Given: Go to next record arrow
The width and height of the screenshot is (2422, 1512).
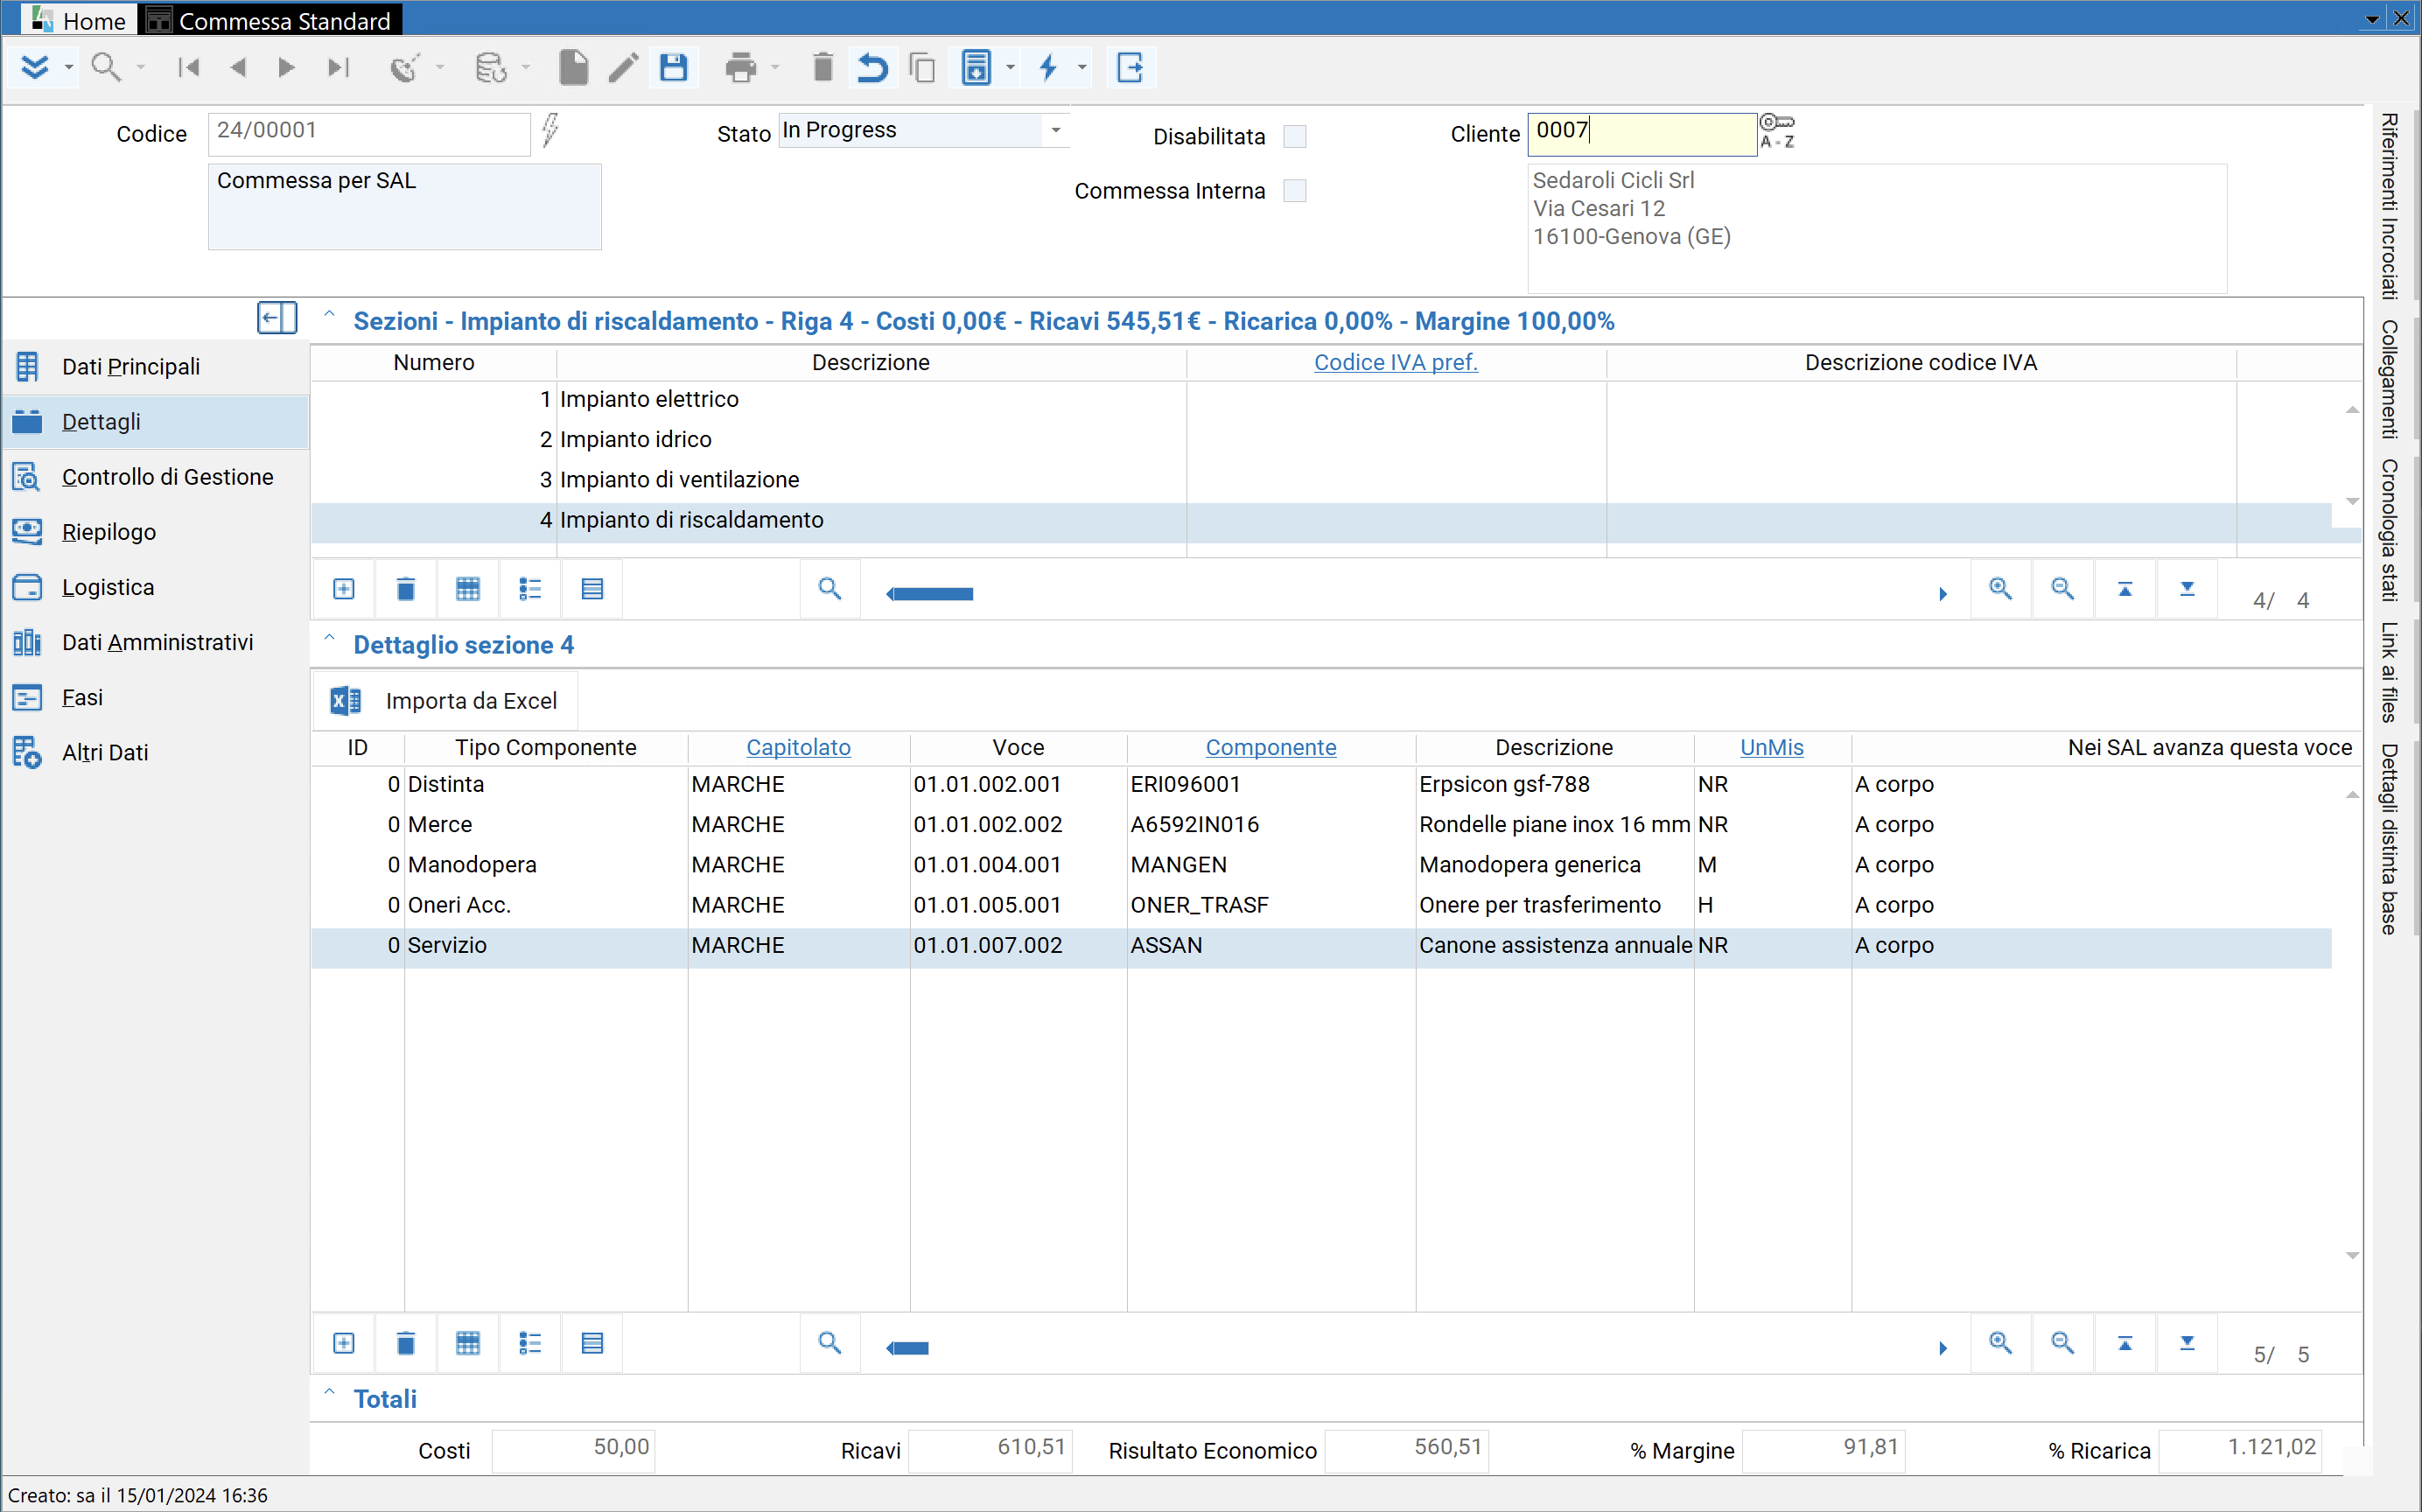Looking at the screenshot, I should click(x=286, y=68).
